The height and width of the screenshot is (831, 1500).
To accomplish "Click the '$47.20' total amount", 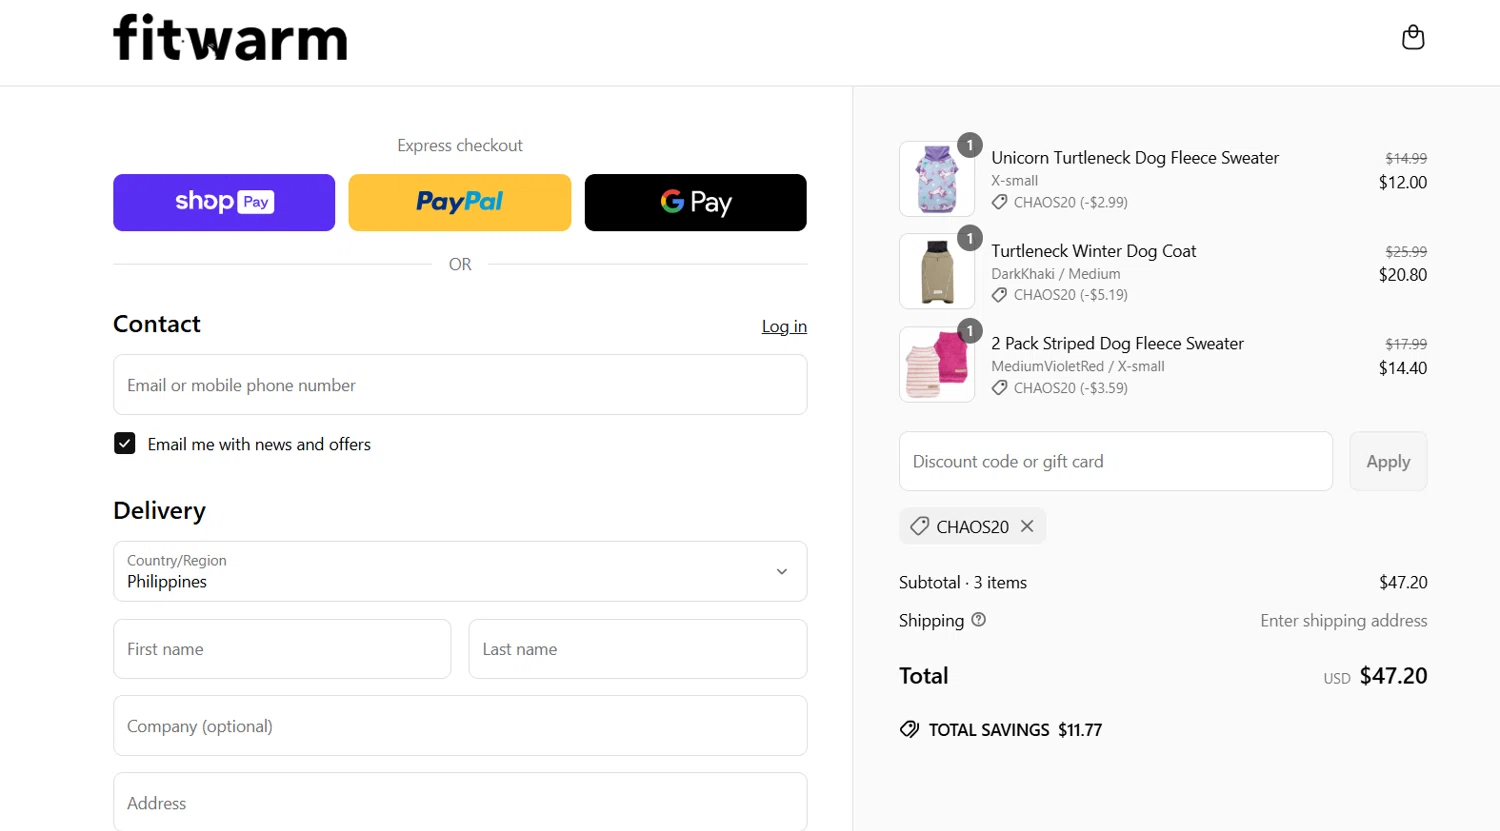I will coord(1393,676).
